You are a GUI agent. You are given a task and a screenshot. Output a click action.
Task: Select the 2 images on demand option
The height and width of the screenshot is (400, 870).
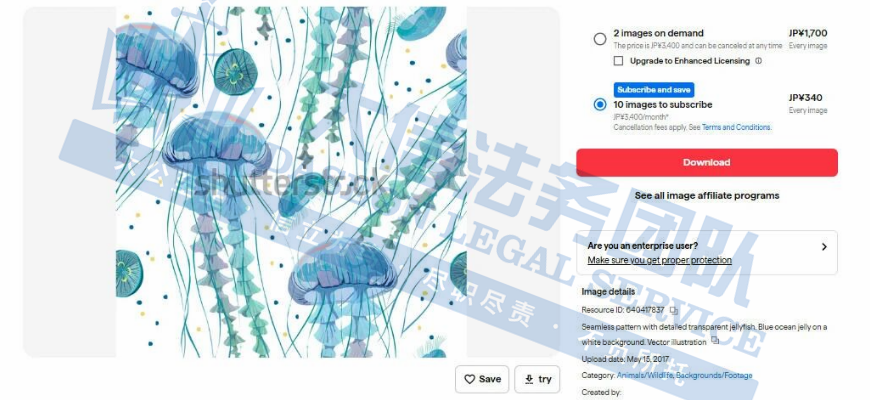point(600,39)
